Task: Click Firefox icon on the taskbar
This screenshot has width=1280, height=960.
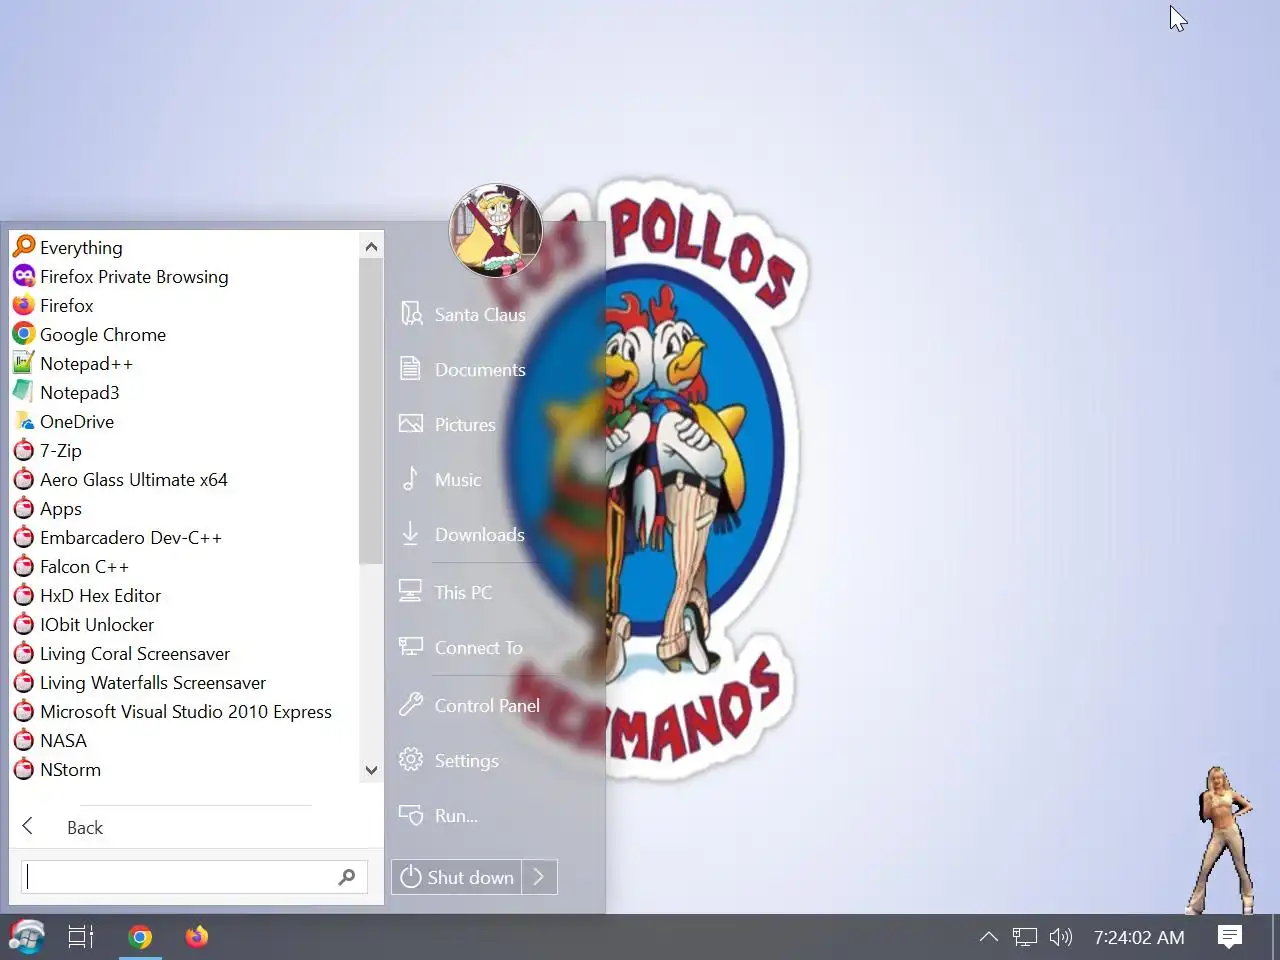Action: pos(197,937)
